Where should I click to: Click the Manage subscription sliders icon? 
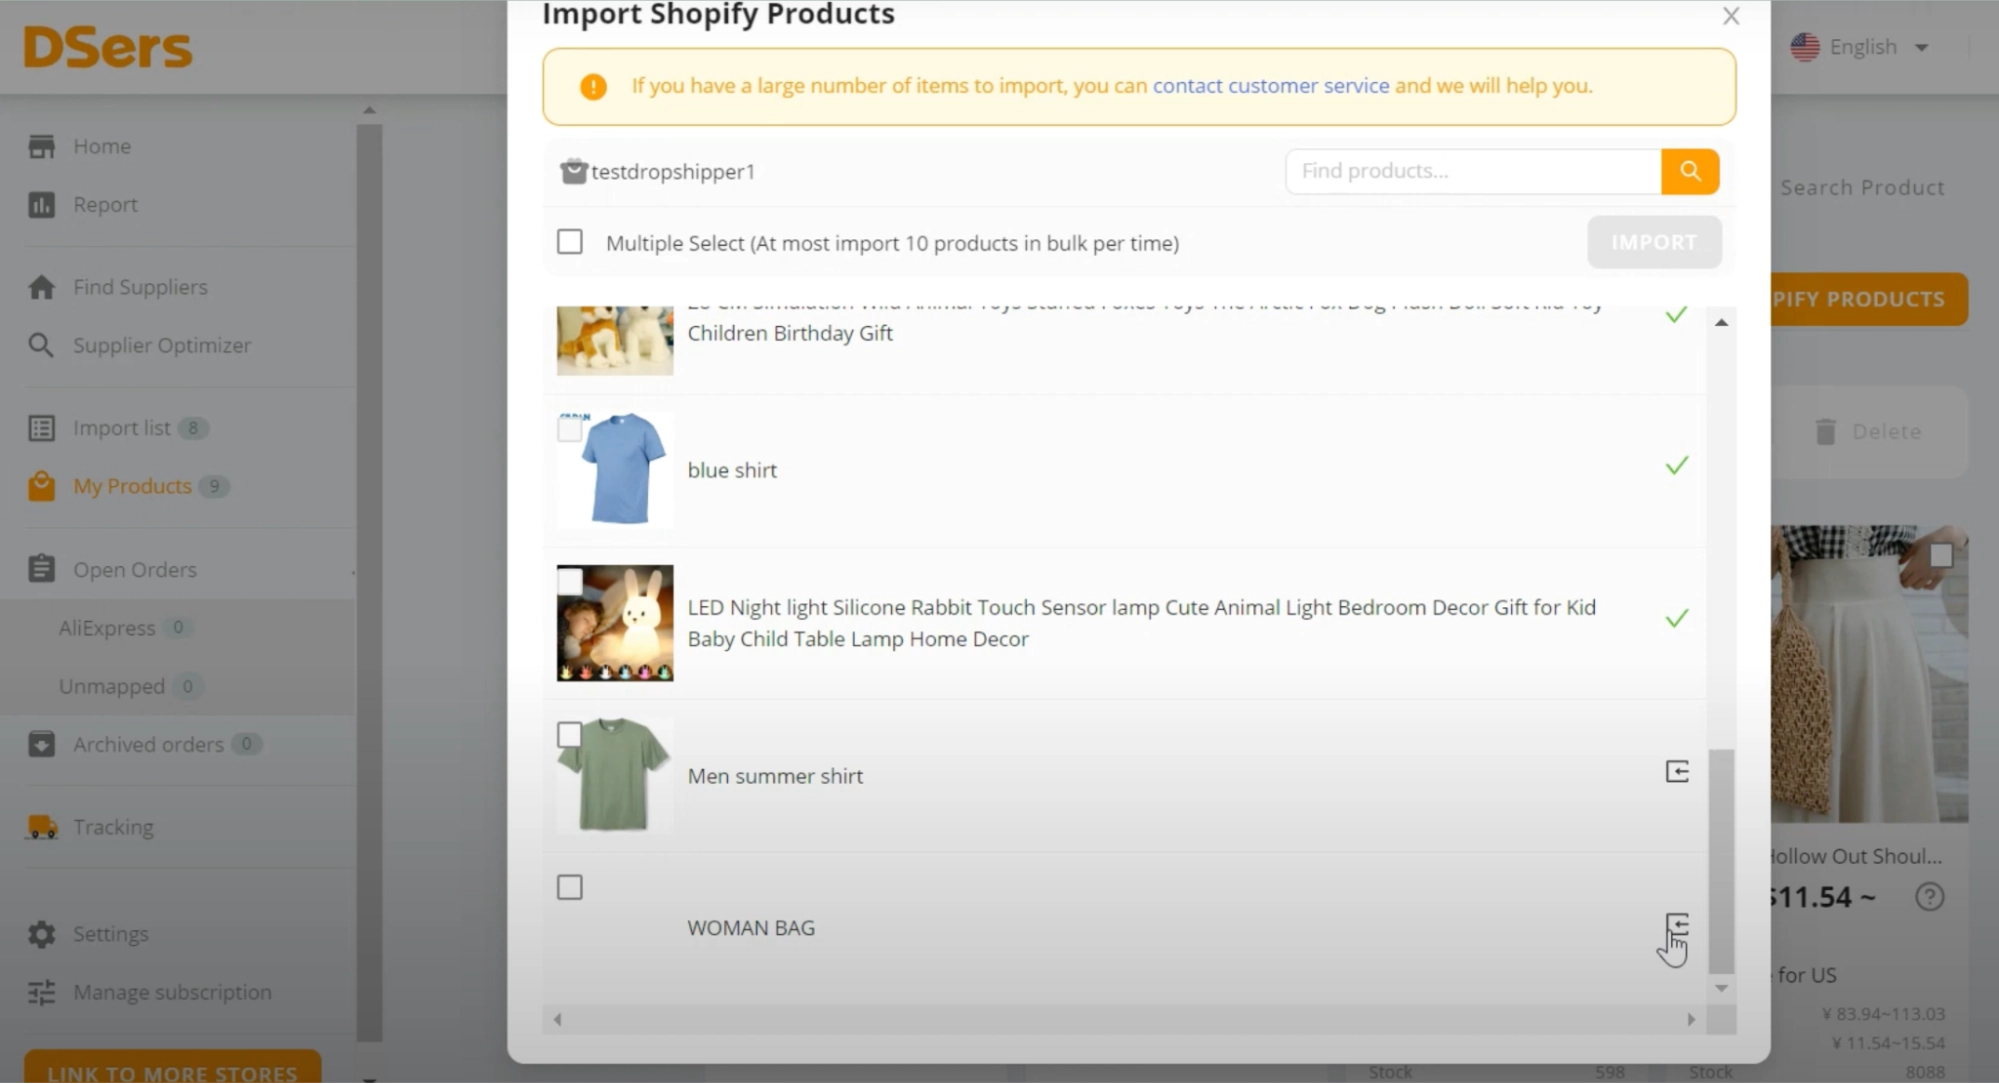[x=41, y=992]
